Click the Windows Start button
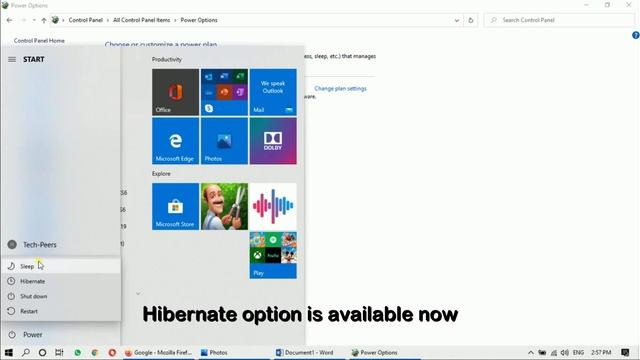640x360 pixels. click(x=9, y=352)
